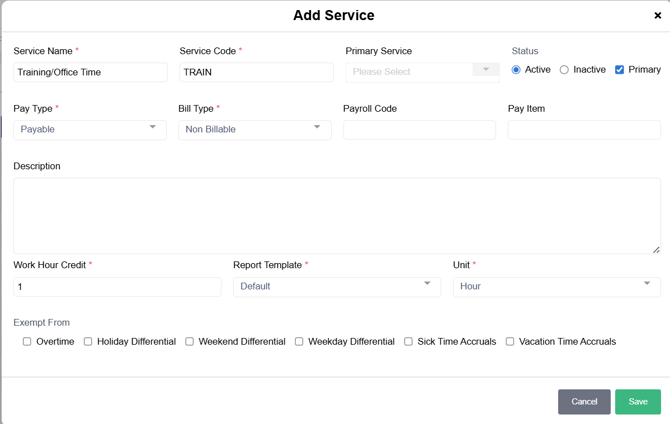Open the Primary Service dropdown
The image size is (670, 424).
click(422, 72)
